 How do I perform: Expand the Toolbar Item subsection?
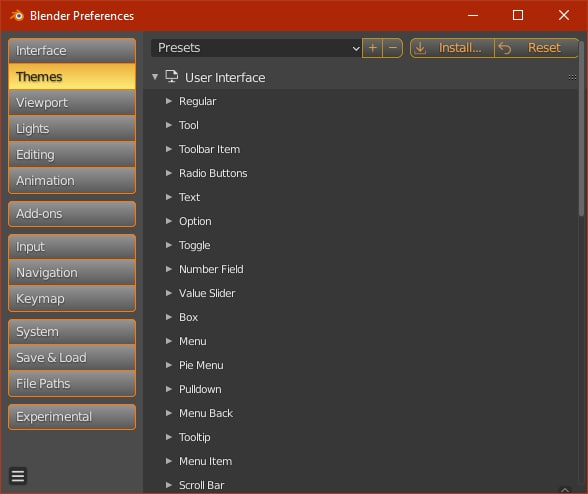(x=169, y=149)
